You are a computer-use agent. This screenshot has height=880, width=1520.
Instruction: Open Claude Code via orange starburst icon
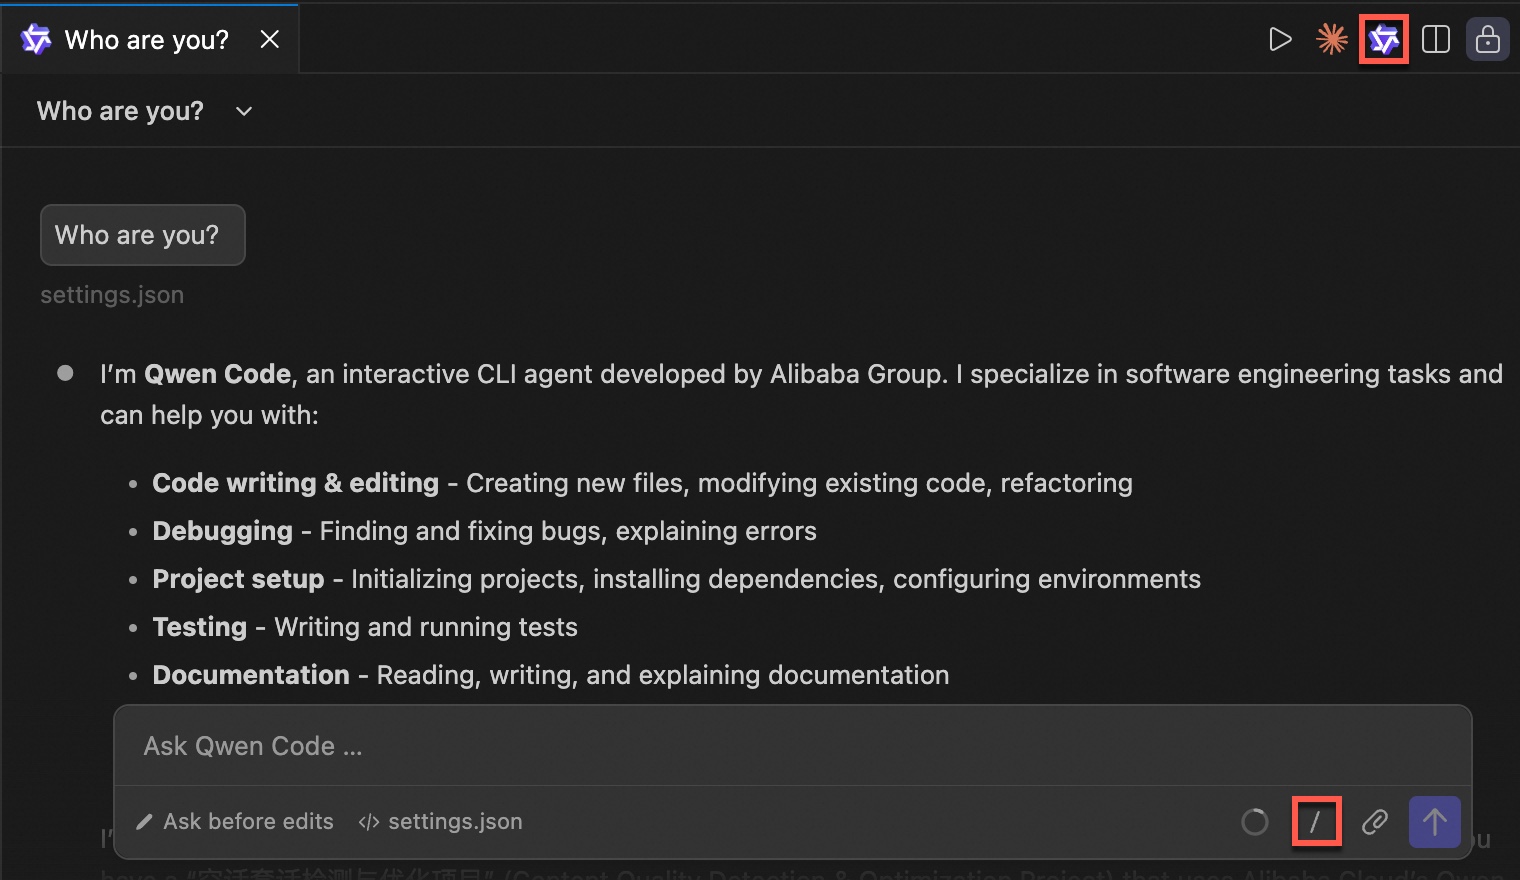tap(1332, 40)
